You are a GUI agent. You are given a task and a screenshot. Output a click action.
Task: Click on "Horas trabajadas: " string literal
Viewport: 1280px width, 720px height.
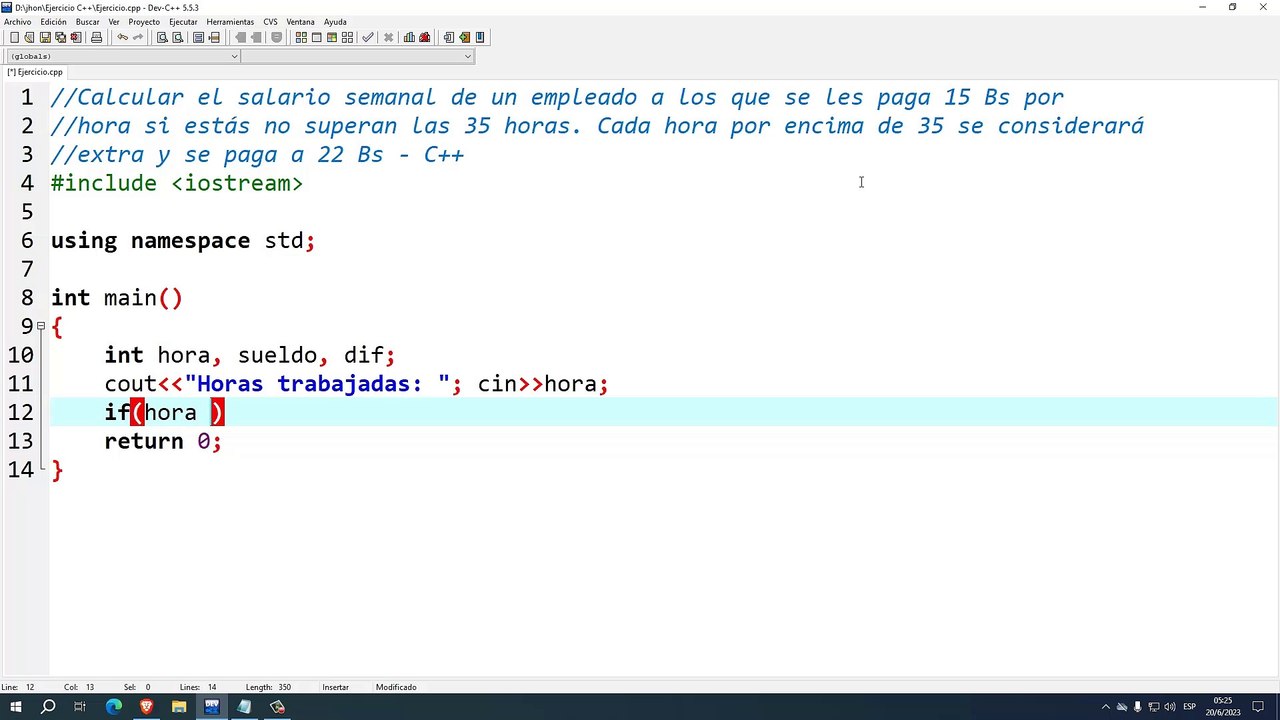click(x=317, y=384)
